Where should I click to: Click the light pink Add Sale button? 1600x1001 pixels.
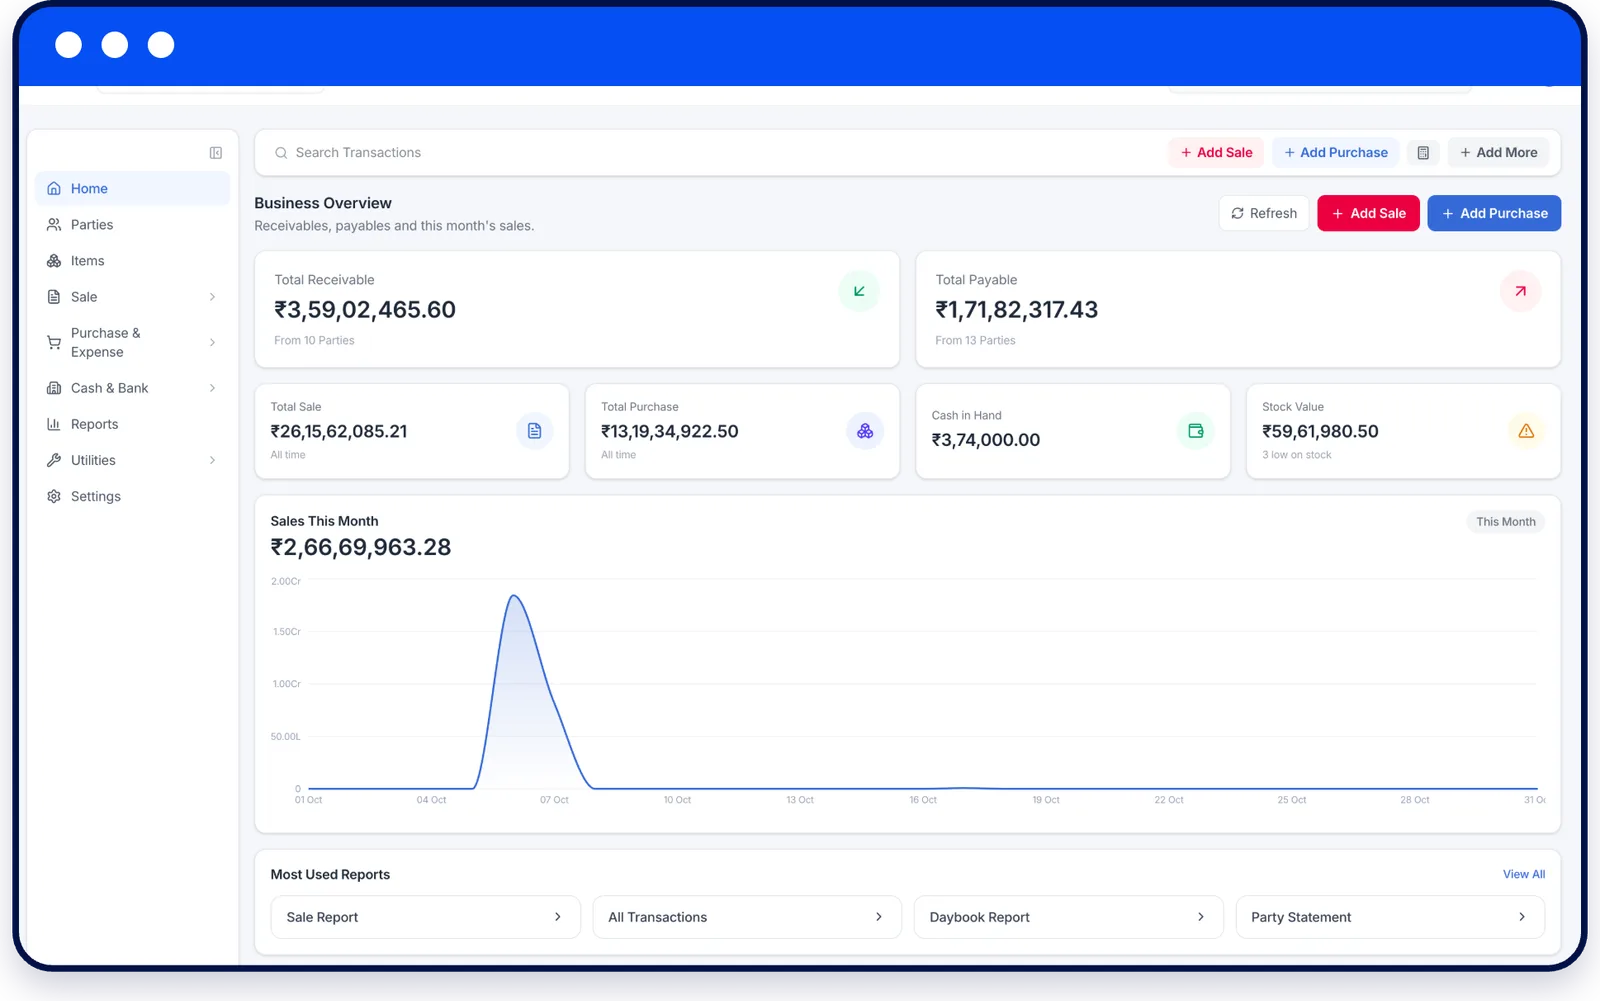pyautogui.click(x=1216, y=153)
